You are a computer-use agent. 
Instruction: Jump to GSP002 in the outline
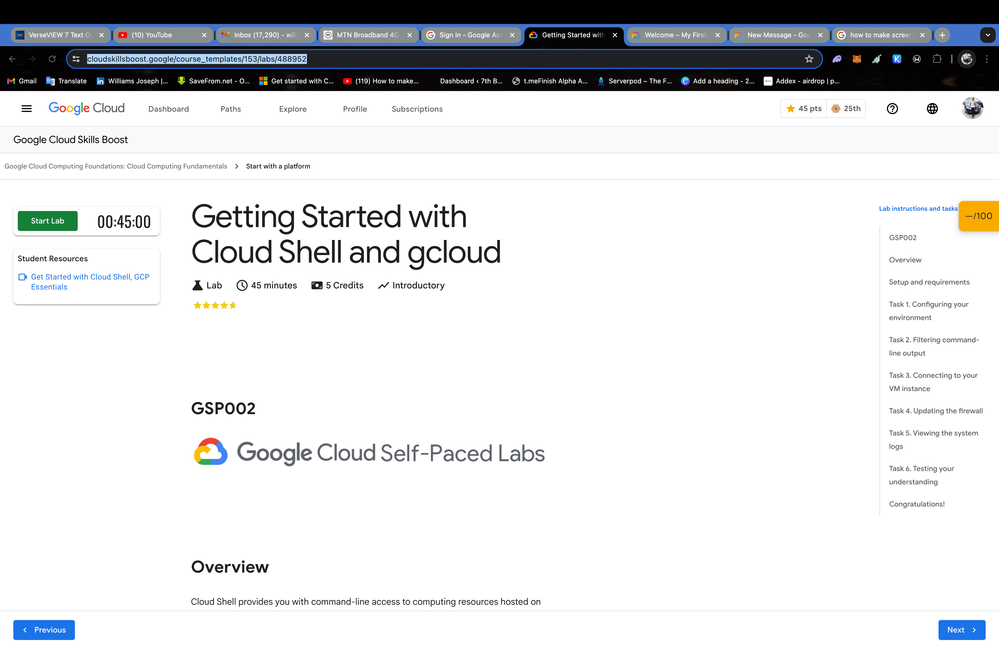click(903, 238)
